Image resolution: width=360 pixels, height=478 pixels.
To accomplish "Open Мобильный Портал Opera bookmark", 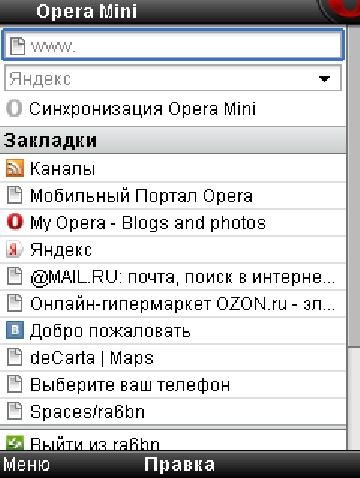I will (x=173, y=196).
